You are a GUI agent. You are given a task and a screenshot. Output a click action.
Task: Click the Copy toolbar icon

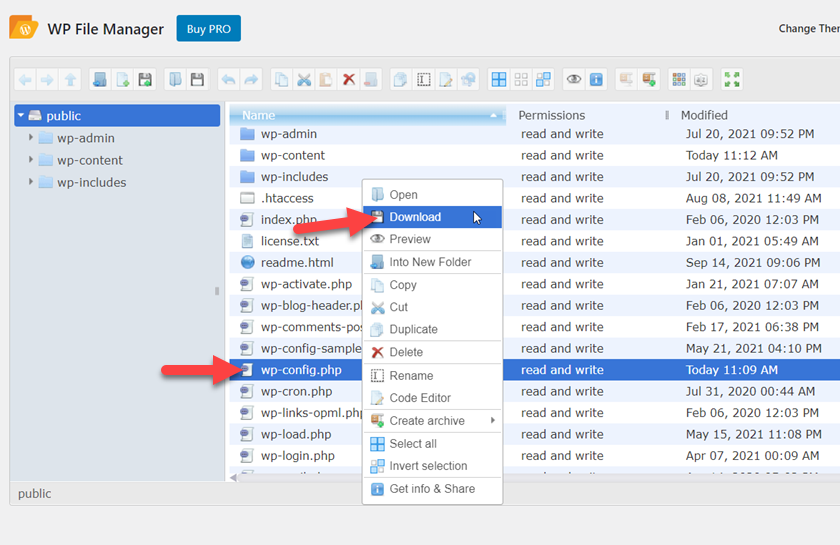[281, 80]
